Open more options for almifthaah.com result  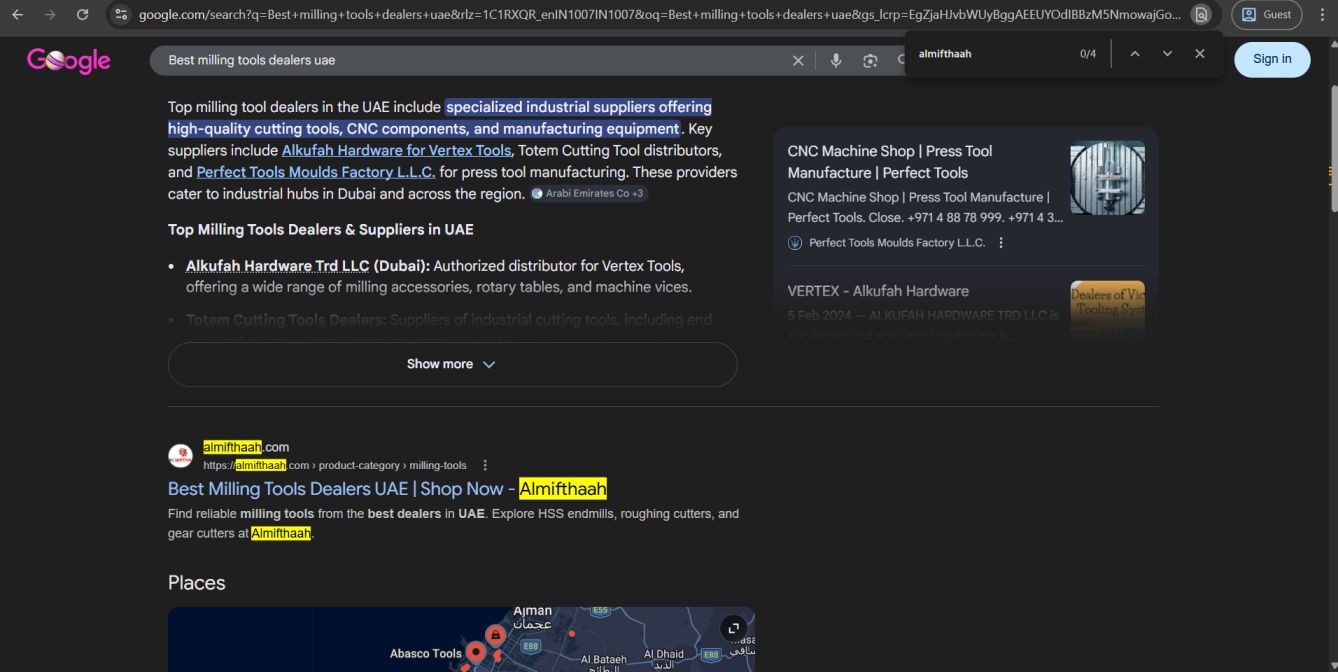click(x=485, y=465)
